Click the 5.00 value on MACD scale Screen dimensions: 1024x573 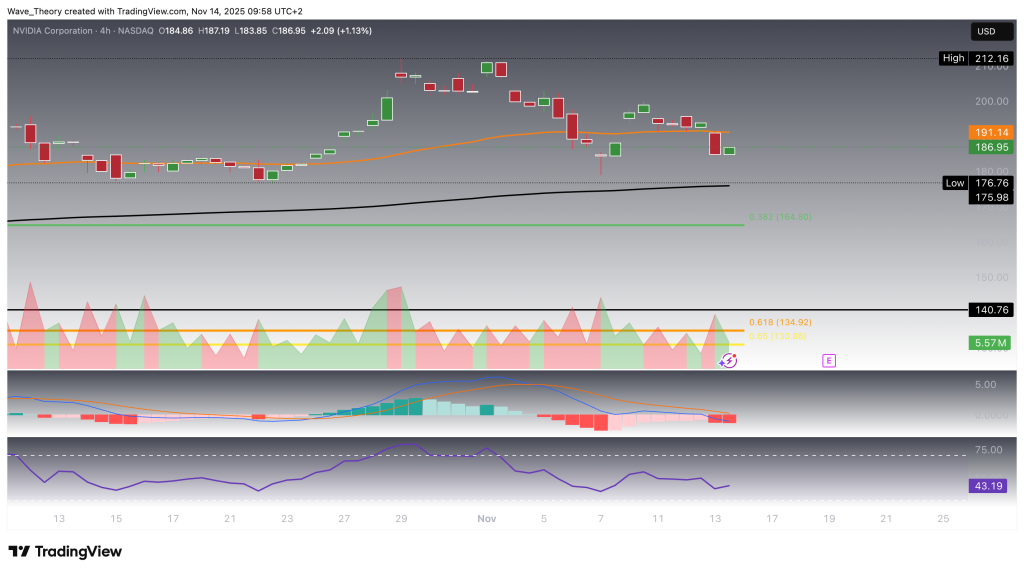(x=985, y=384)
